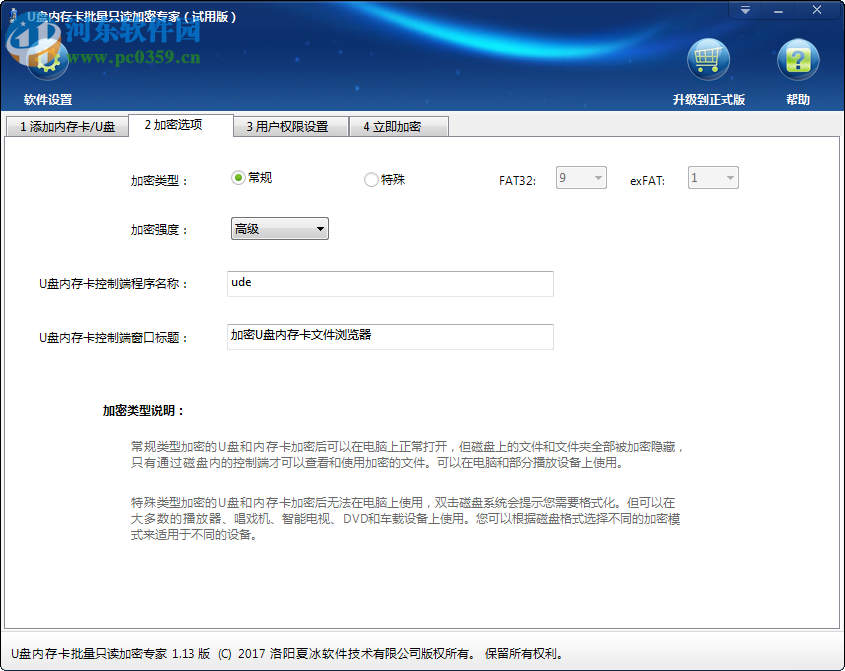
Task: Select the 特殊 encryption type radio button
Action: pyautogui.click(x=370, y=178)
